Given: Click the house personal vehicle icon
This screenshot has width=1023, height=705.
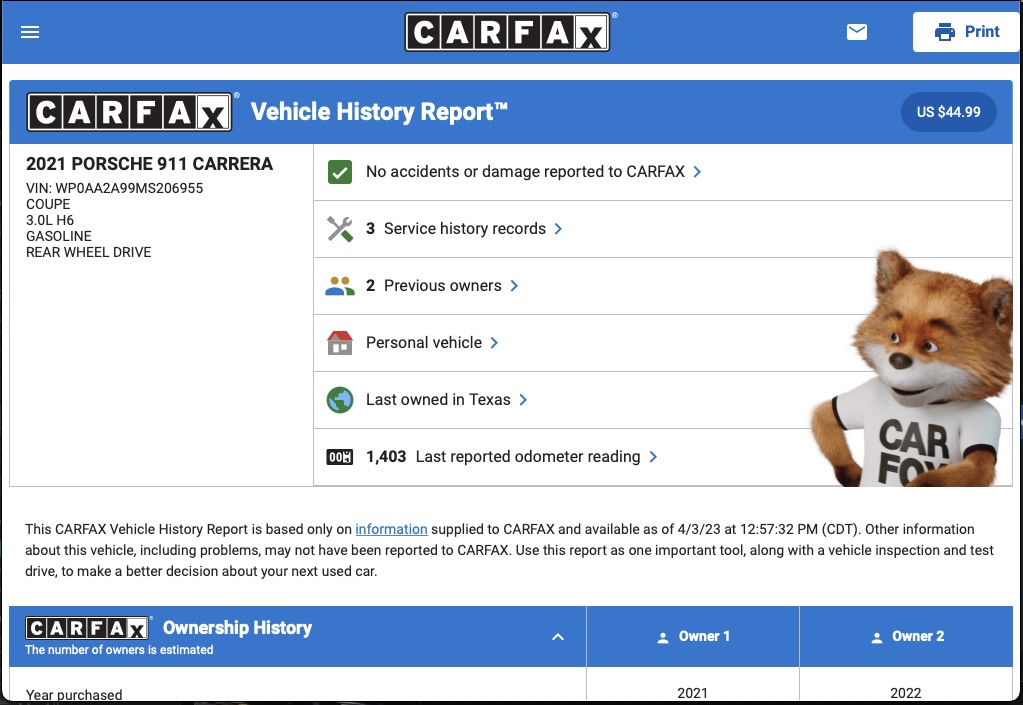Looking at the screenshot, I should (x=339, y=342).
